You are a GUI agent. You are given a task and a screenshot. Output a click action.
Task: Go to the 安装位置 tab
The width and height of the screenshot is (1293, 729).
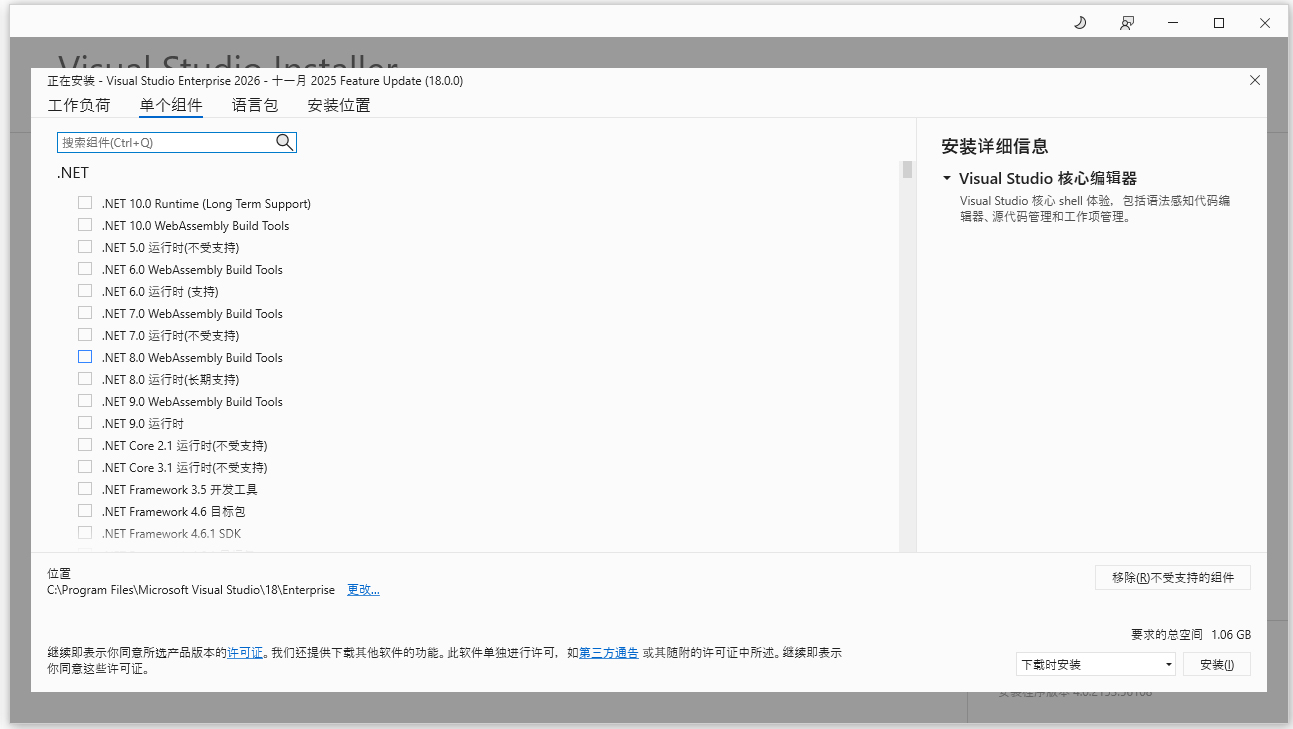pyautogui.click(x=339, y=105)
